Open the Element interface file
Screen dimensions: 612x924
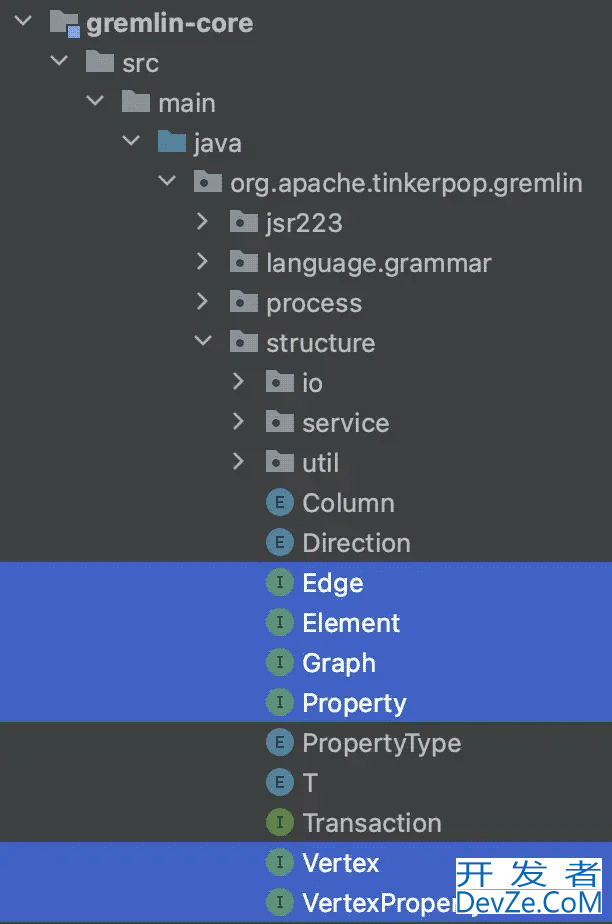tap(351, 623)
